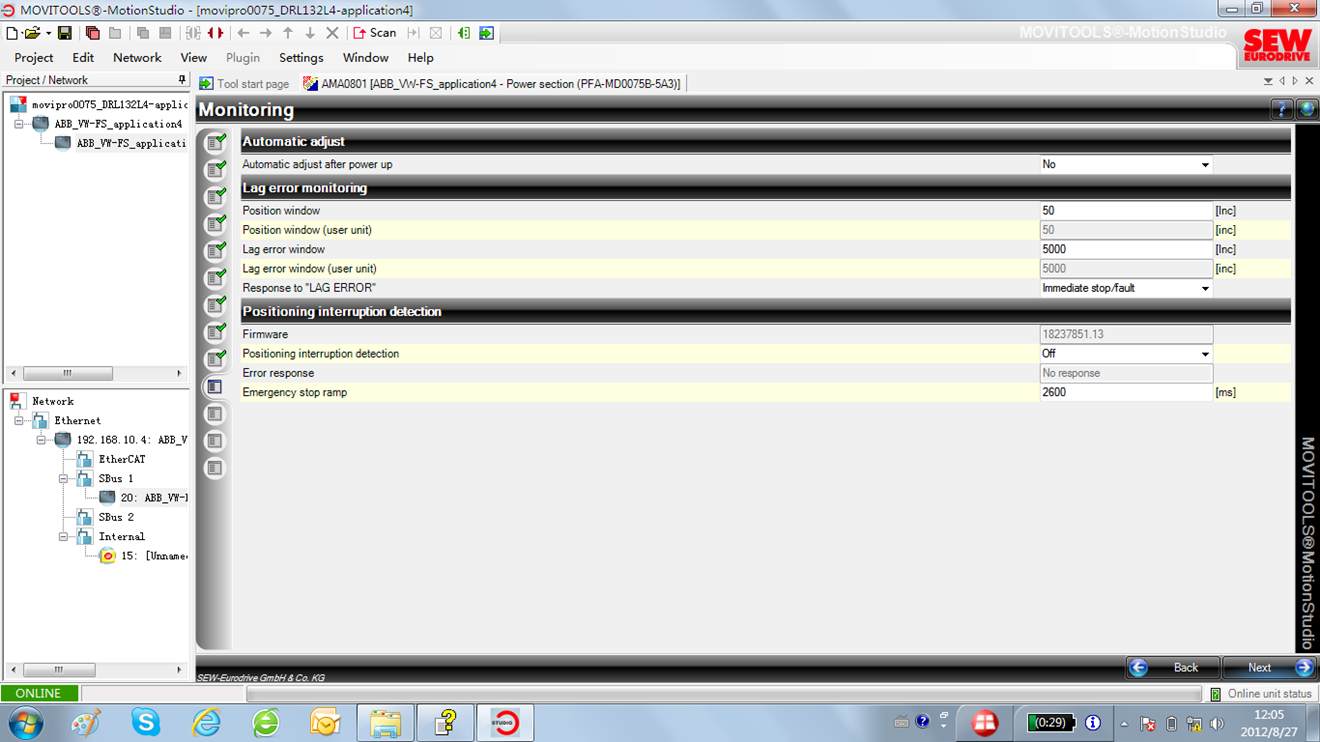Click the Back button
Viewport: 1320px width, 742px height.
pos(1174,668)
